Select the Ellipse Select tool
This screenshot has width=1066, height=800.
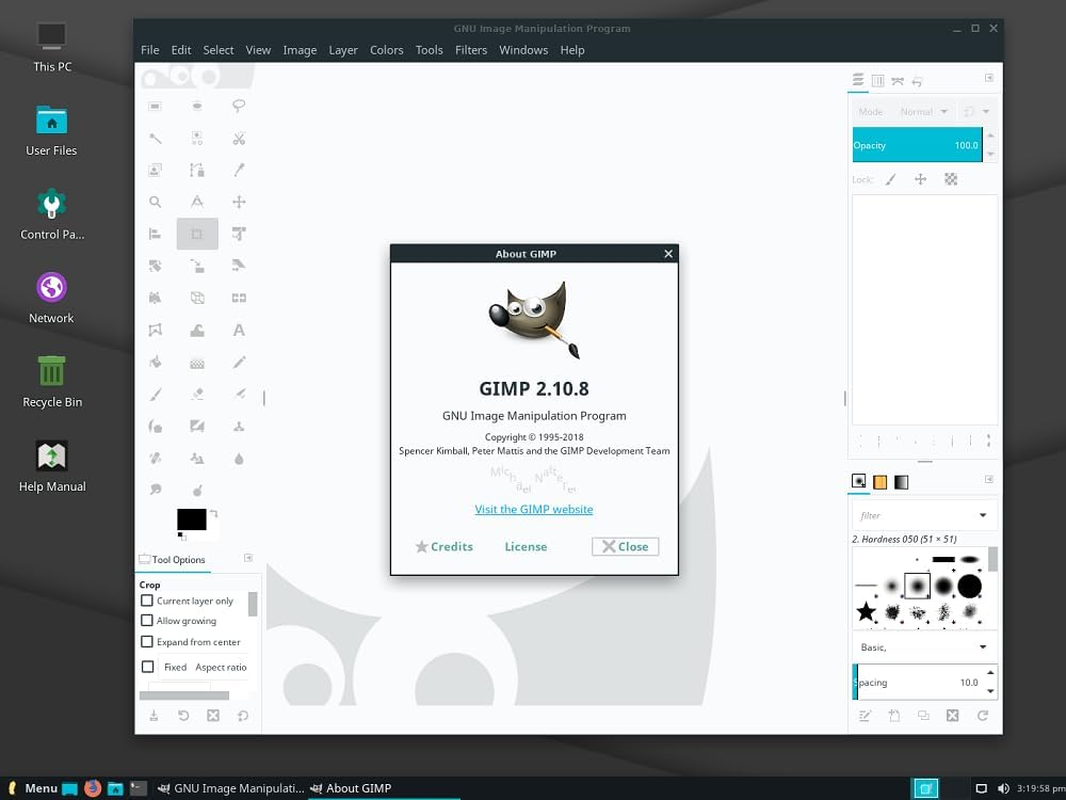click(x=197, y=105)
